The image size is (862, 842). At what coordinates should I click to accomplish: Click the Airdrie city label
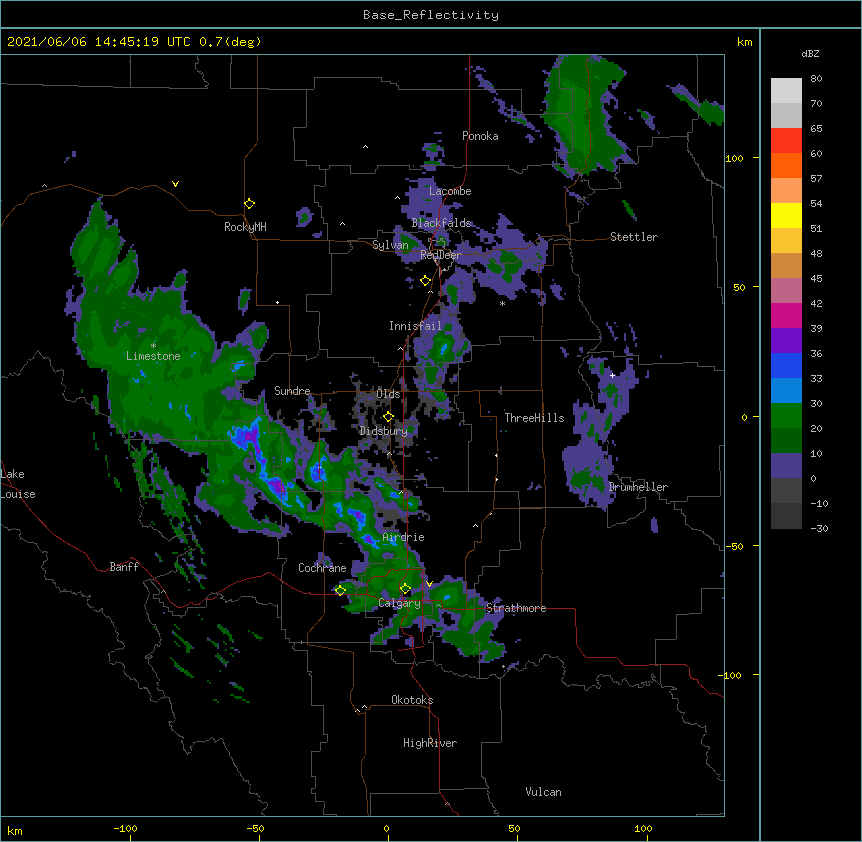pyautogui.click(x=404, y=537)
